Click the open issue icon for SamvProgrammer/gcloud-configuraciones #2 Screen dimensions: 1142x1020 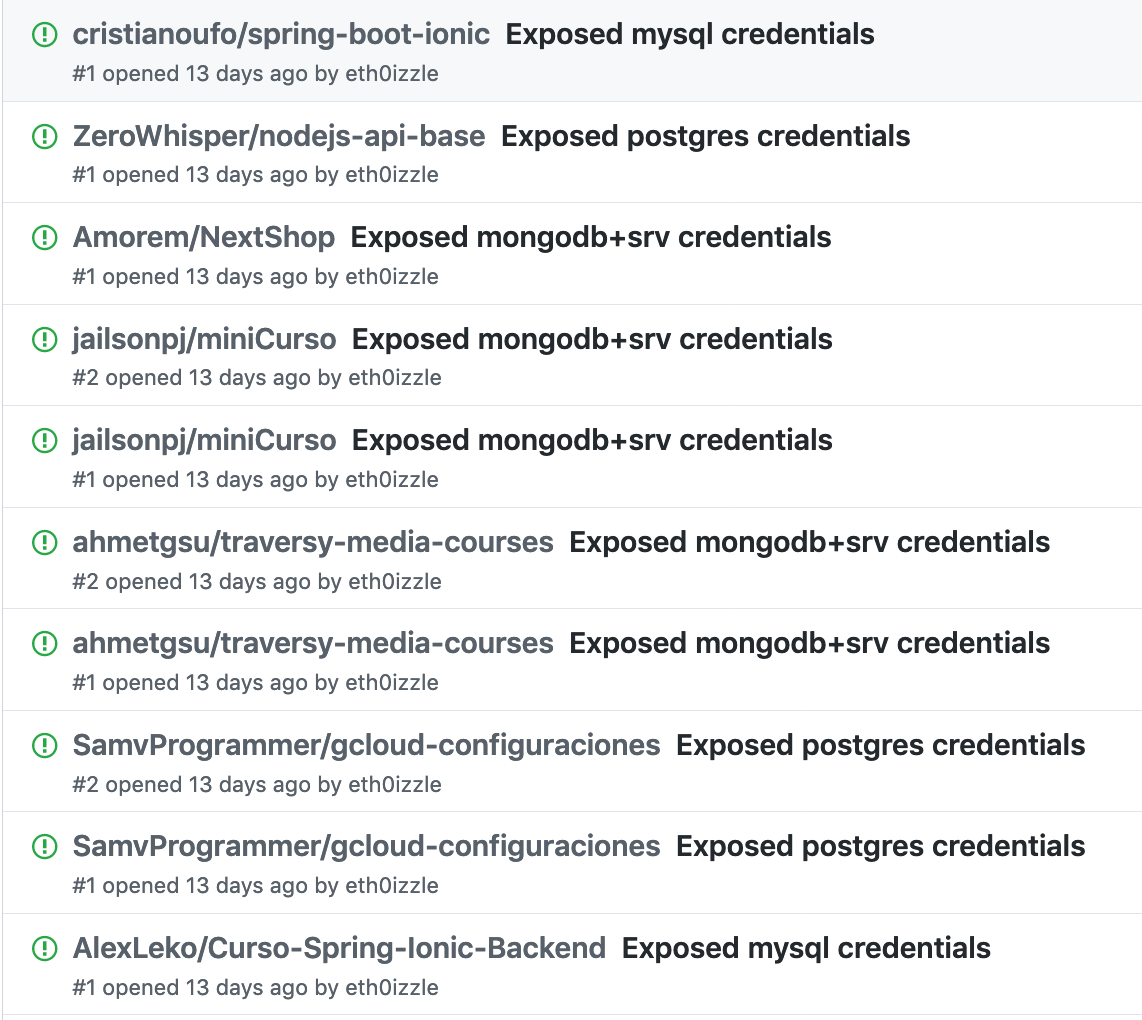tap(44, 745)
